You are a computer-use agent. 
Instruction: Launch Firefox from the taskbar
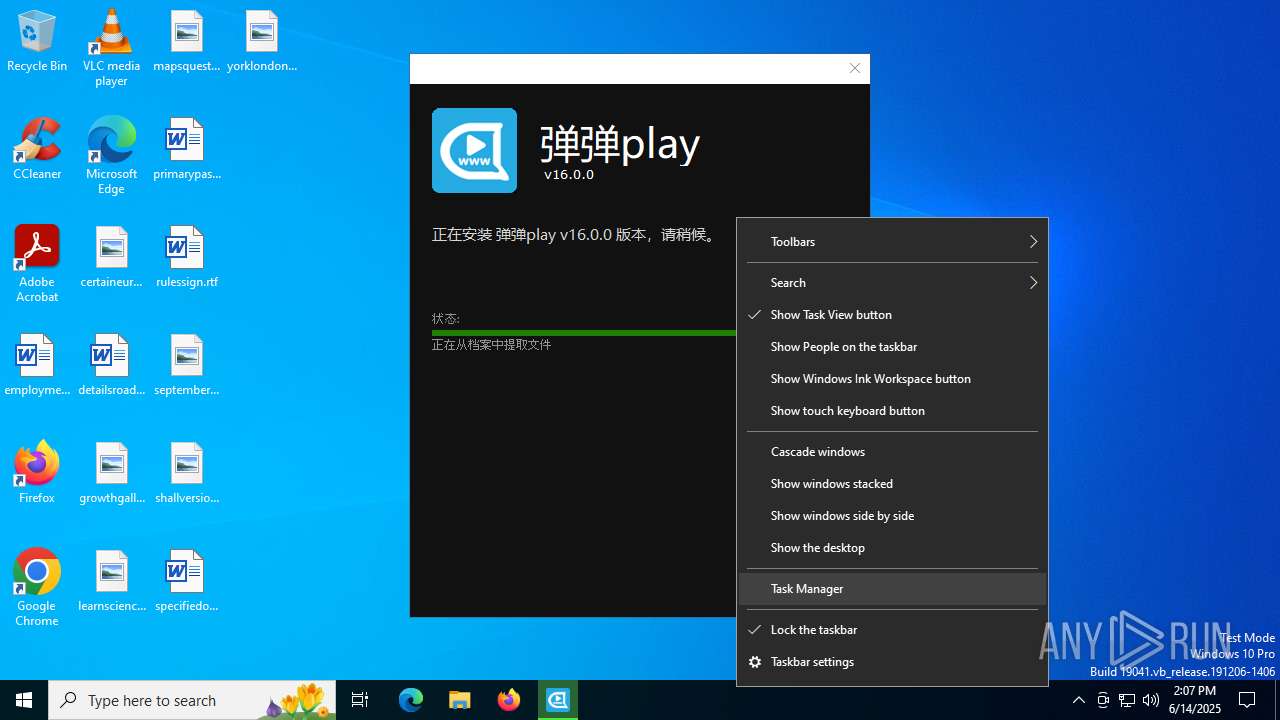pyautogui.click(x=508, y=700)
